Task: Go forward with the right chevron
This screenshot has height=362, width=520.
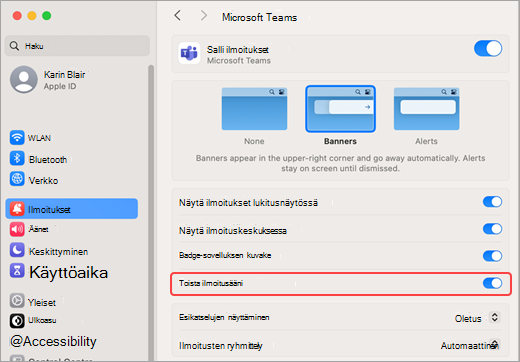Action: point(204,15)
